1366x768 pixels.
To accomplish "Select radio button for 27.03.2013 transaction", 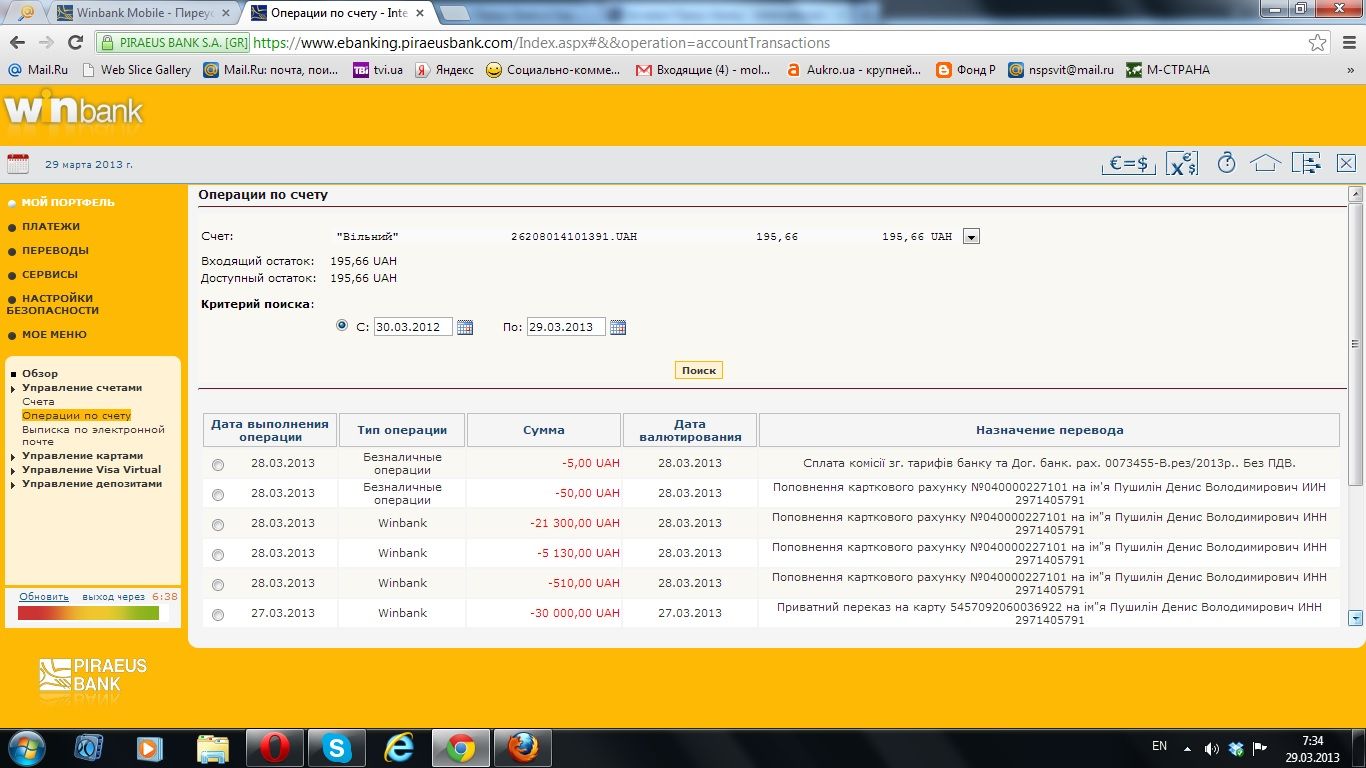I will coord(218,614).
